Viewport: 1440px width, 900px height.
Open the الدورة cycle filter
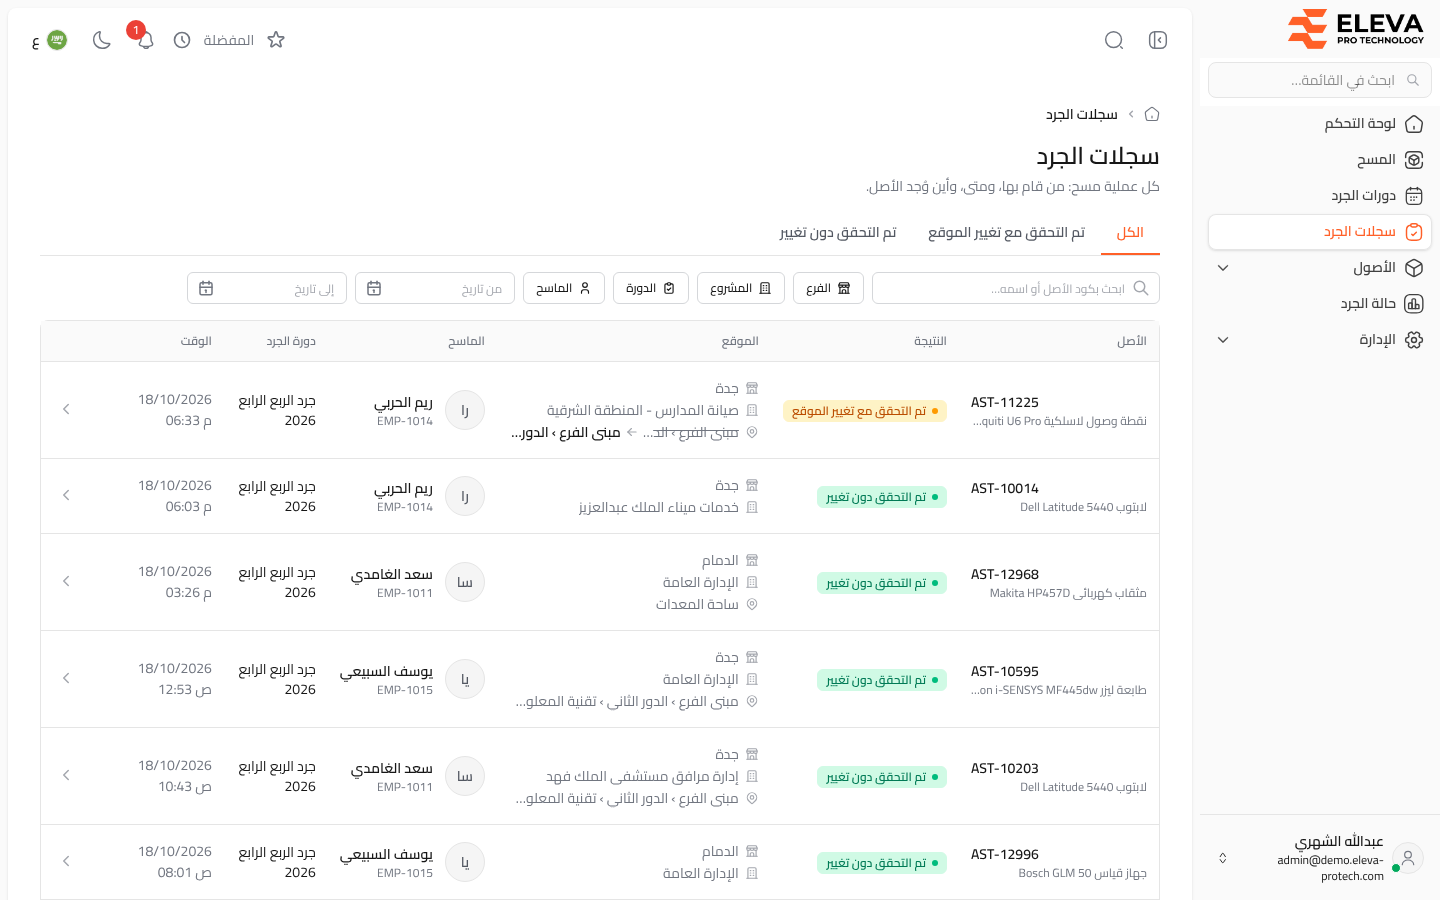651,288
